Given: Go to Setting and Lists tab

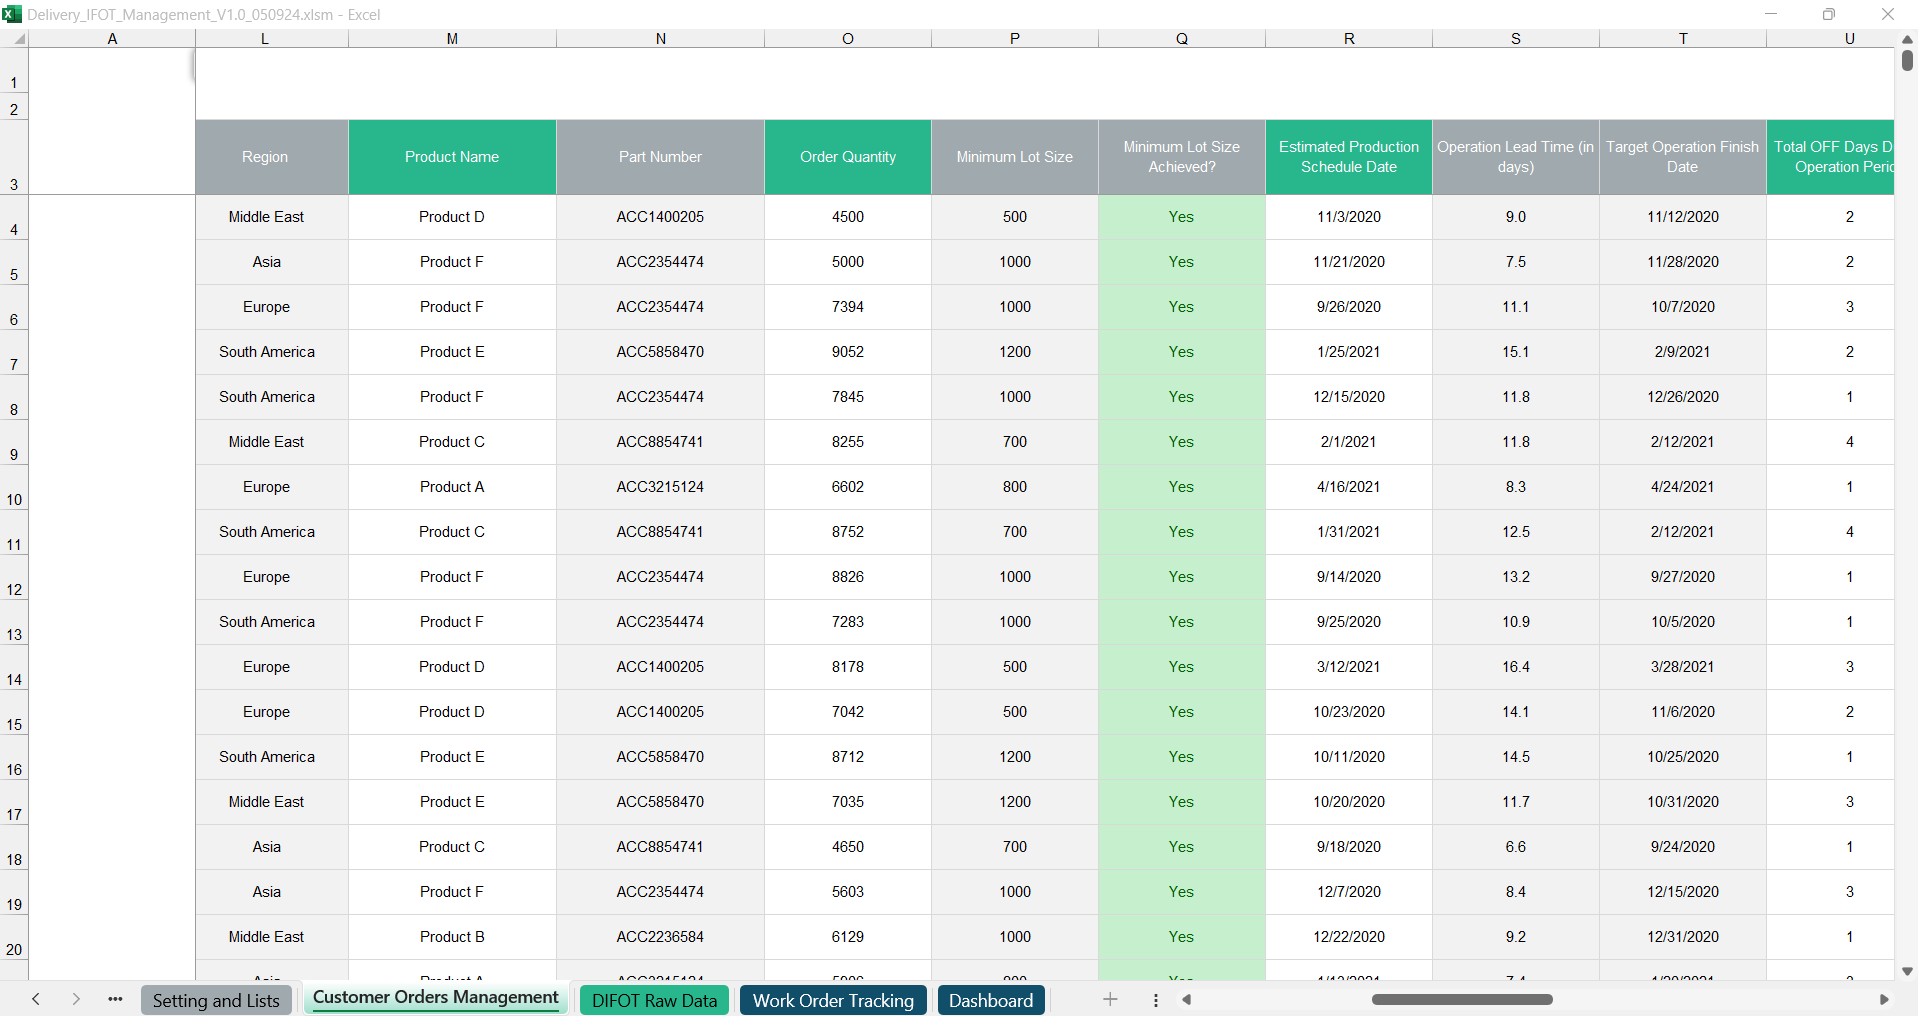Looking at the screenshot, I should (216, 1001).
